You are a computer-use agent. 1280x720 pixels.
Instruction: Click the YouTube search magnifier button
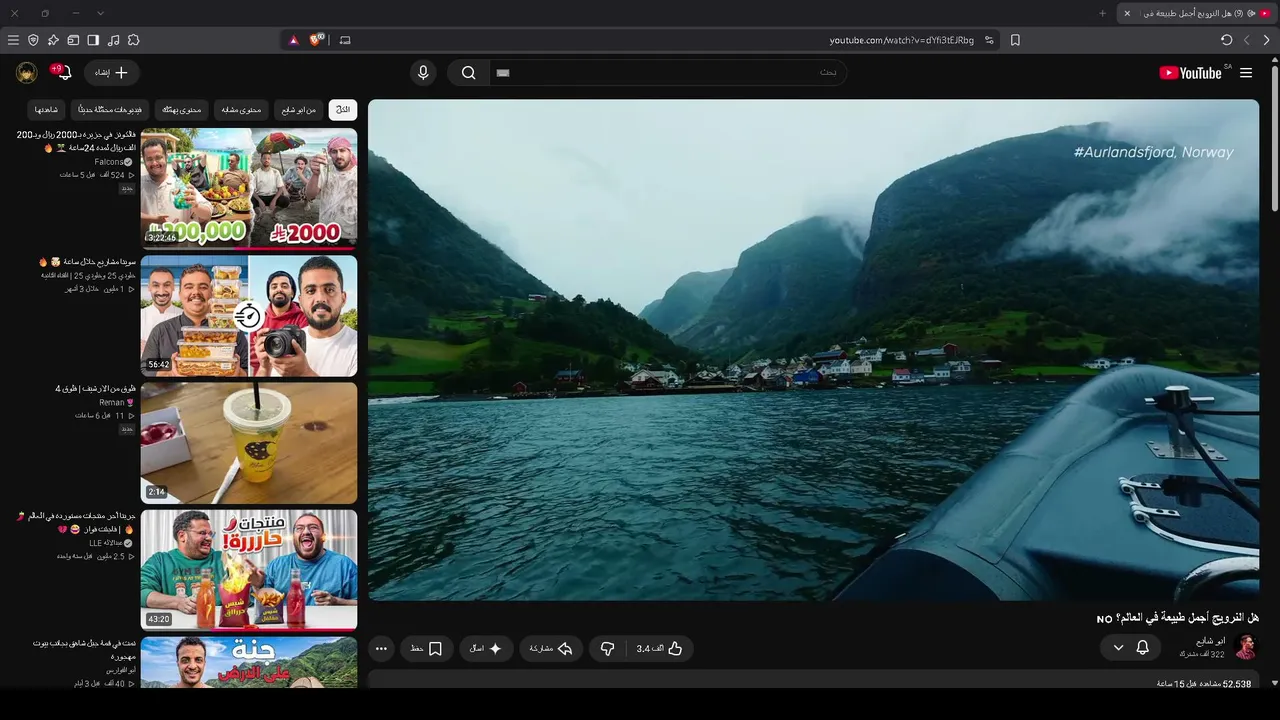click(468, 73)
